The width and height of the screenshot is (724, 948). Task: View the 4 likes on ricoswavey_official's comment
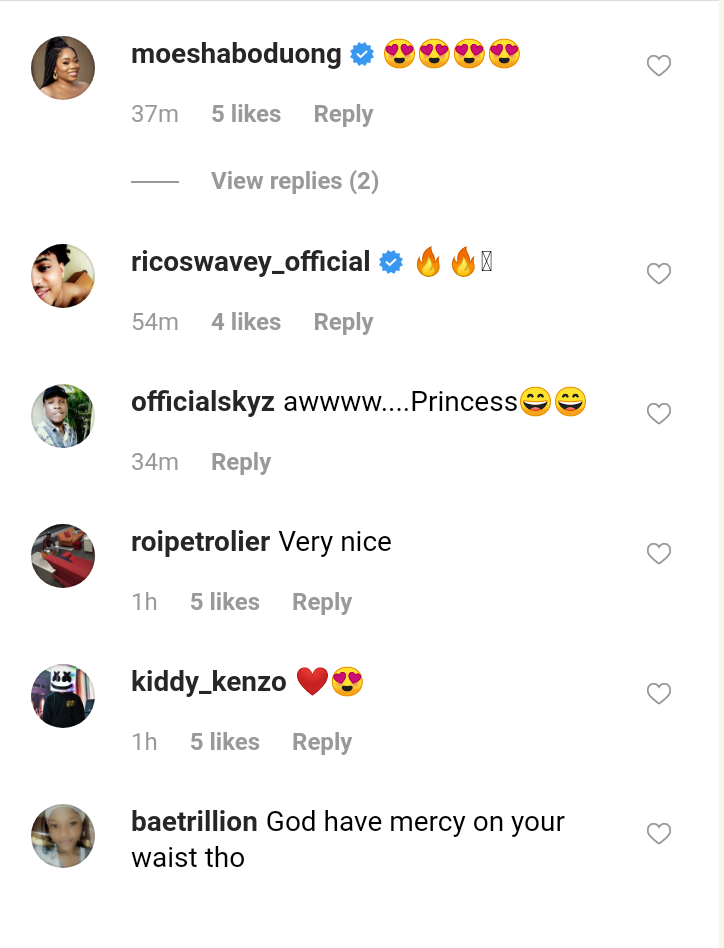click(x=246, y=322)
